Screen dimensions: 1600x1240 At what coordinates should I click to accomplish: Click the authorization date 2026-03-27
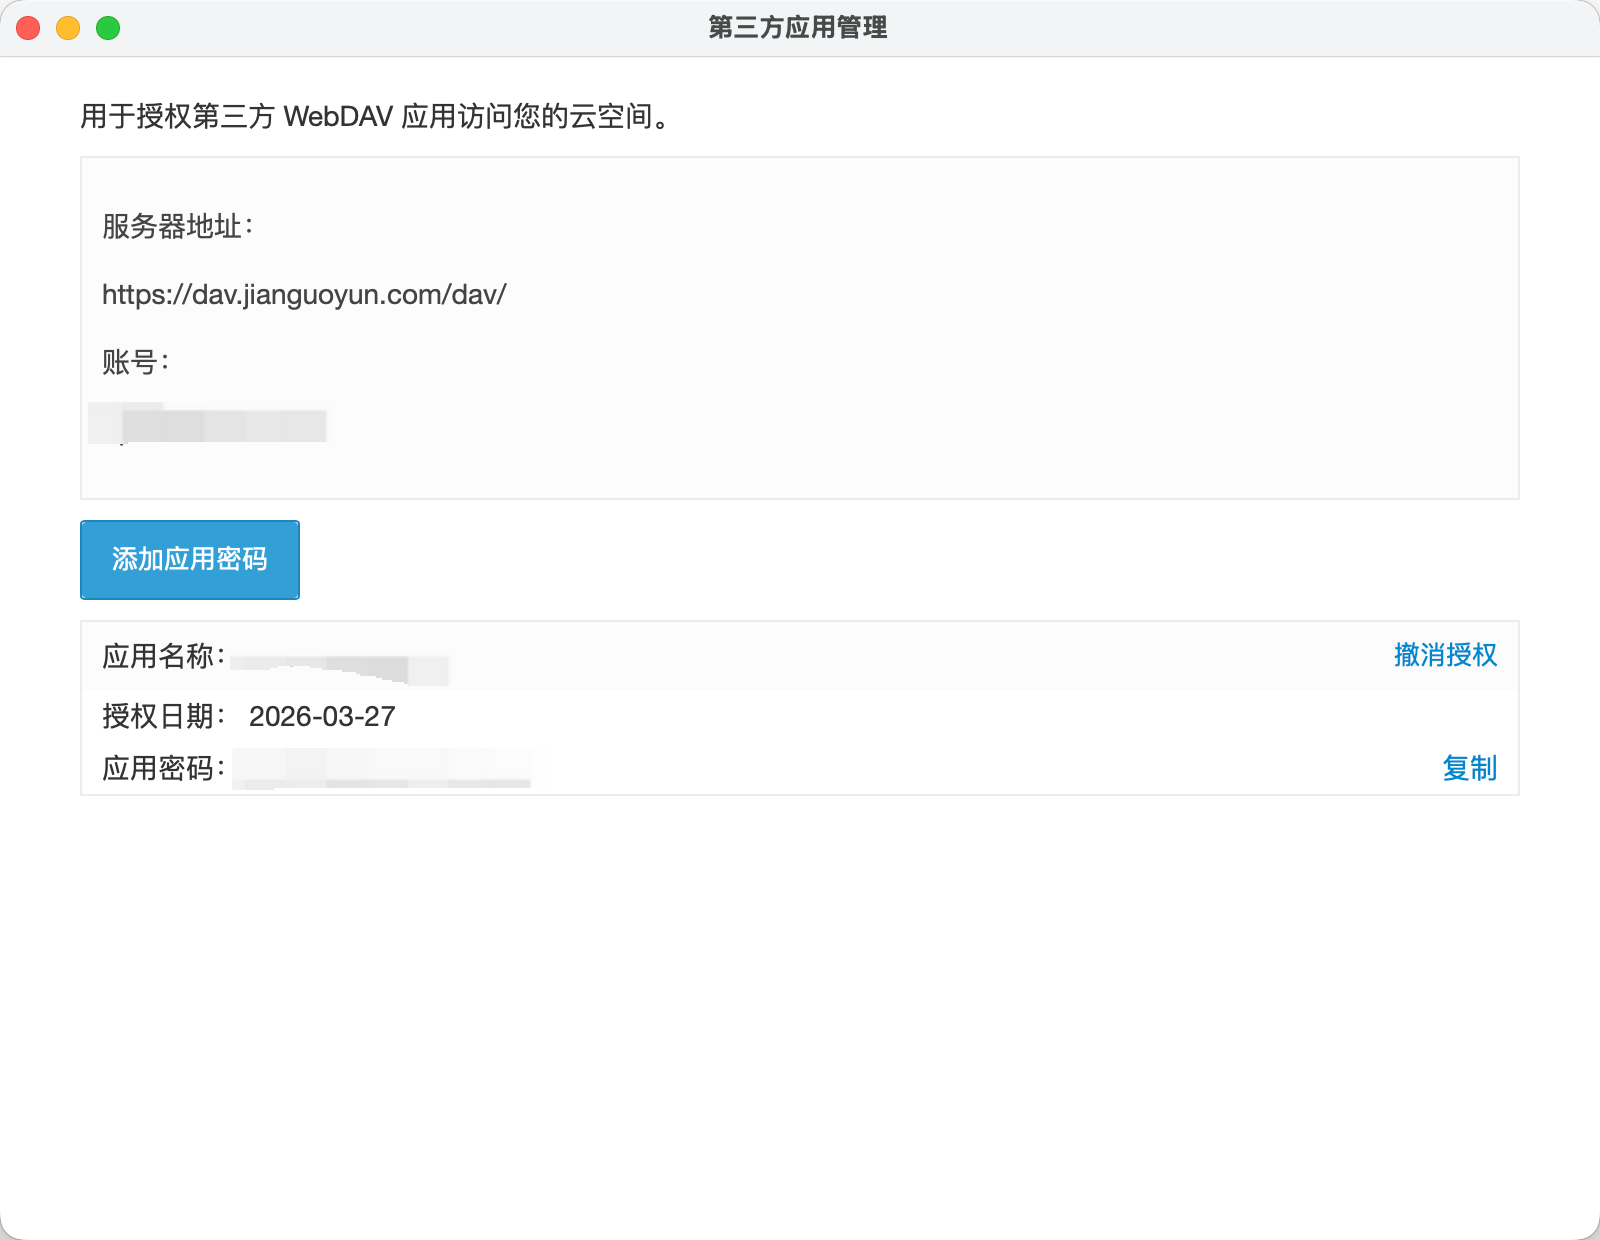(x=322, y=716)
